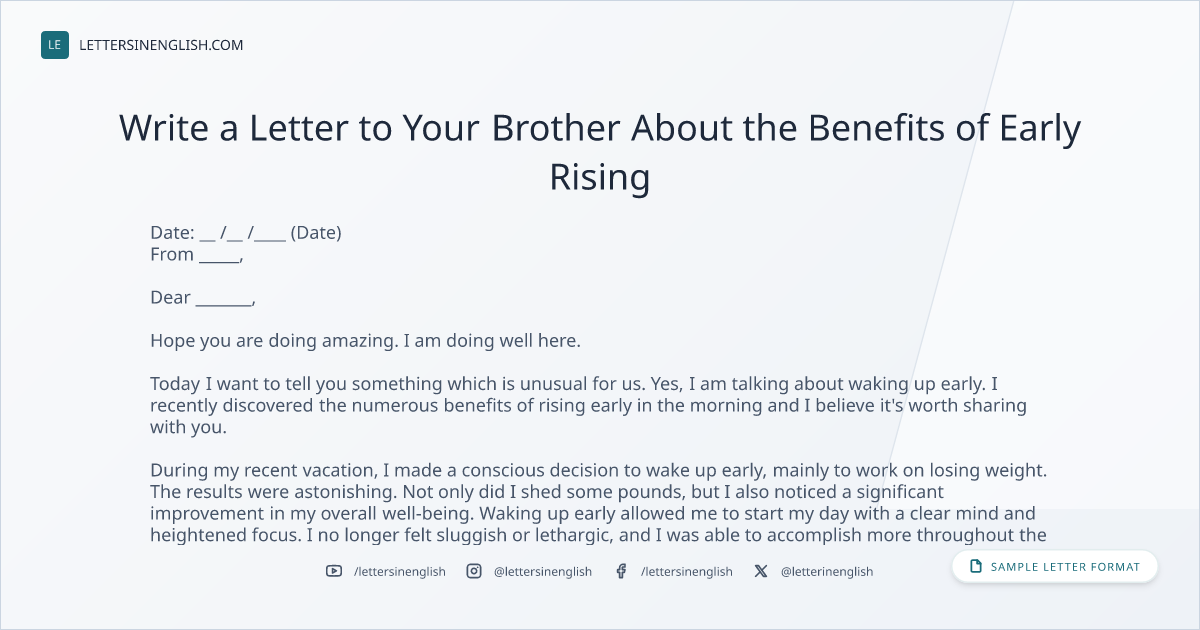1200x630 pixels.
Task: Open the @lettersinenglish Instagram handle
Action: [x=543, y=571]
